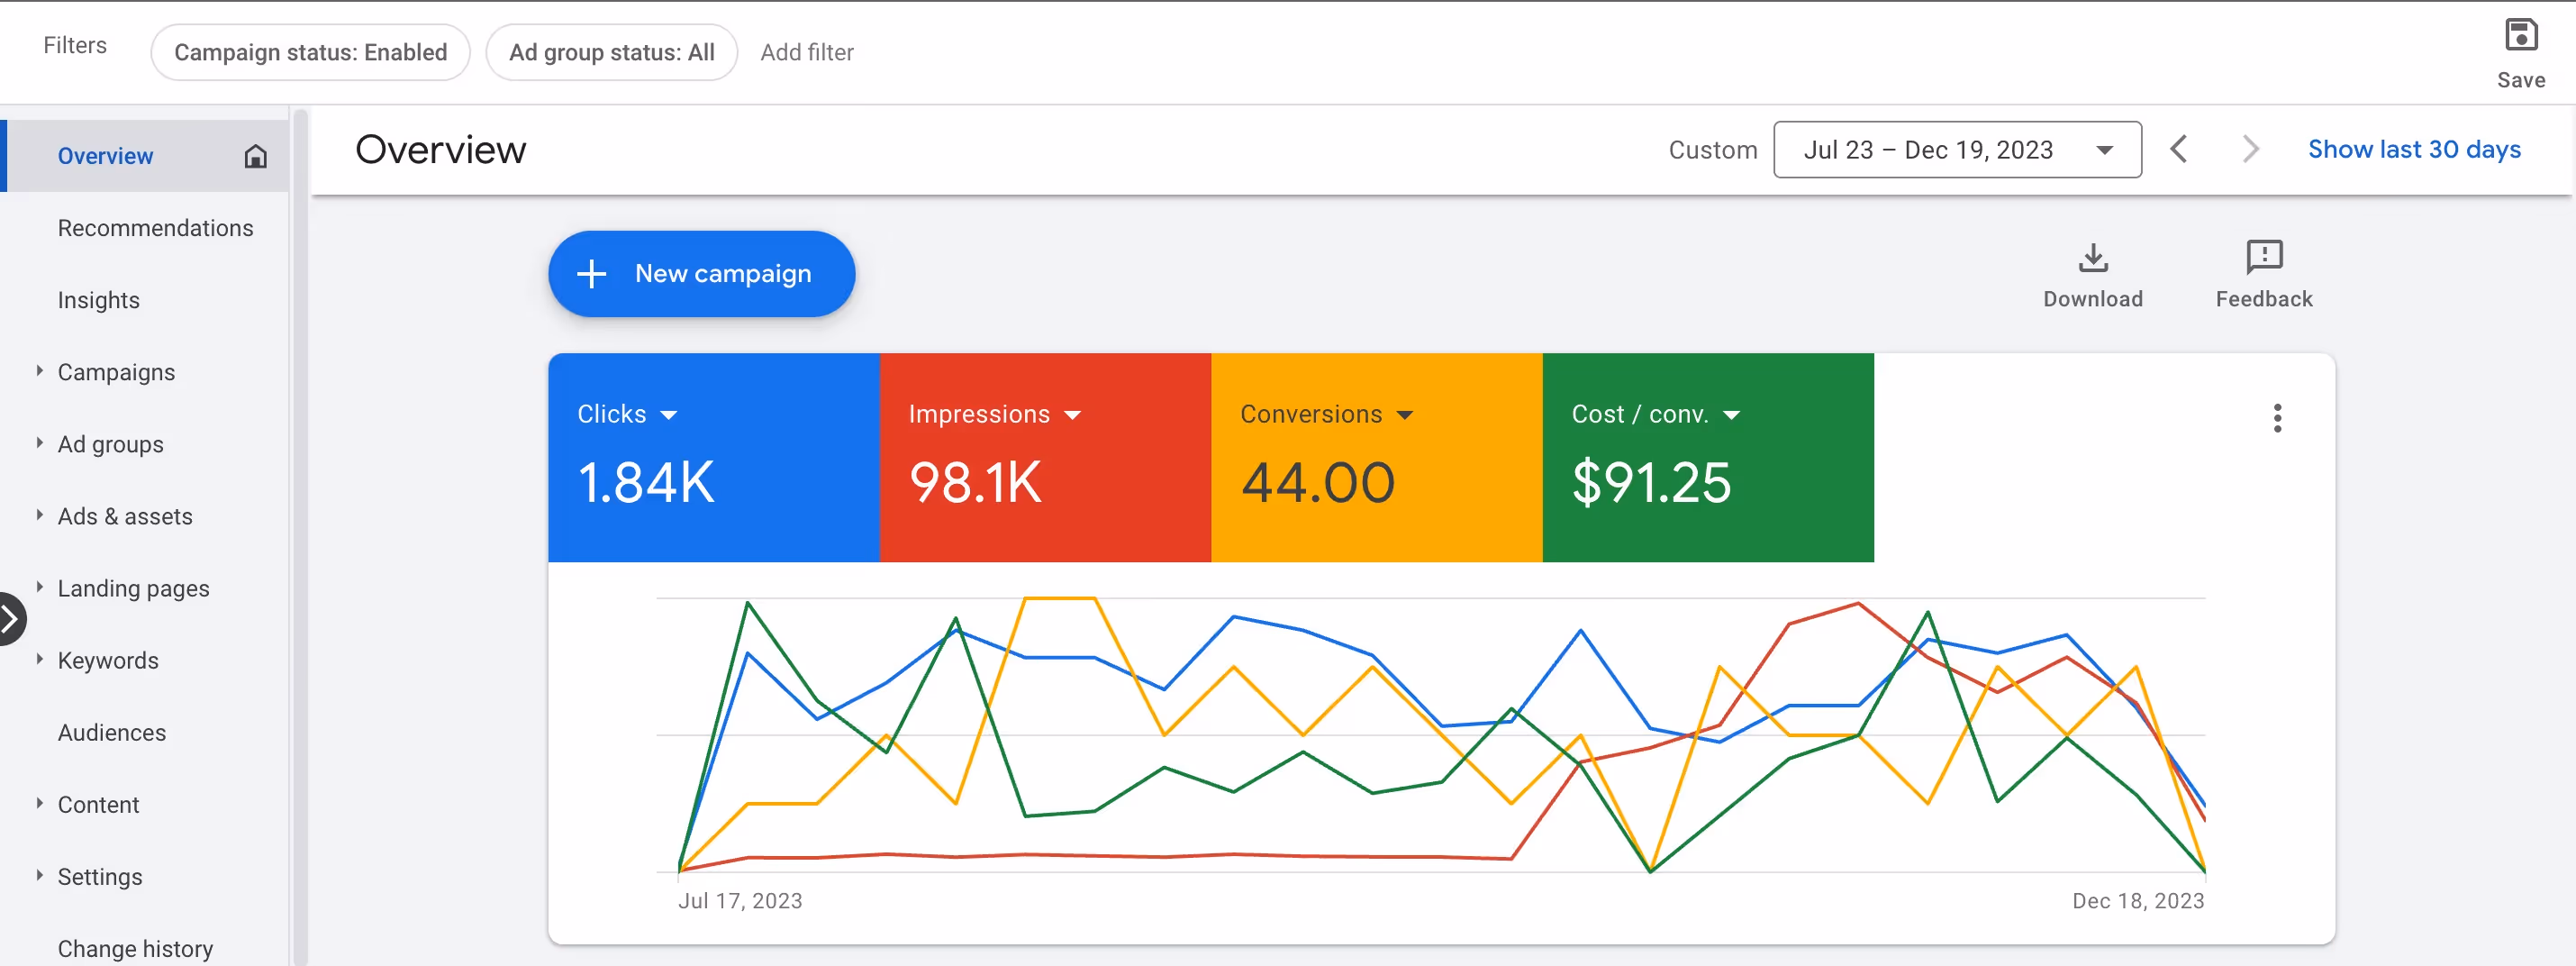Open the Conversions metric dropdown
The image size is (2576, 966).
click(x=1405, y=415)
